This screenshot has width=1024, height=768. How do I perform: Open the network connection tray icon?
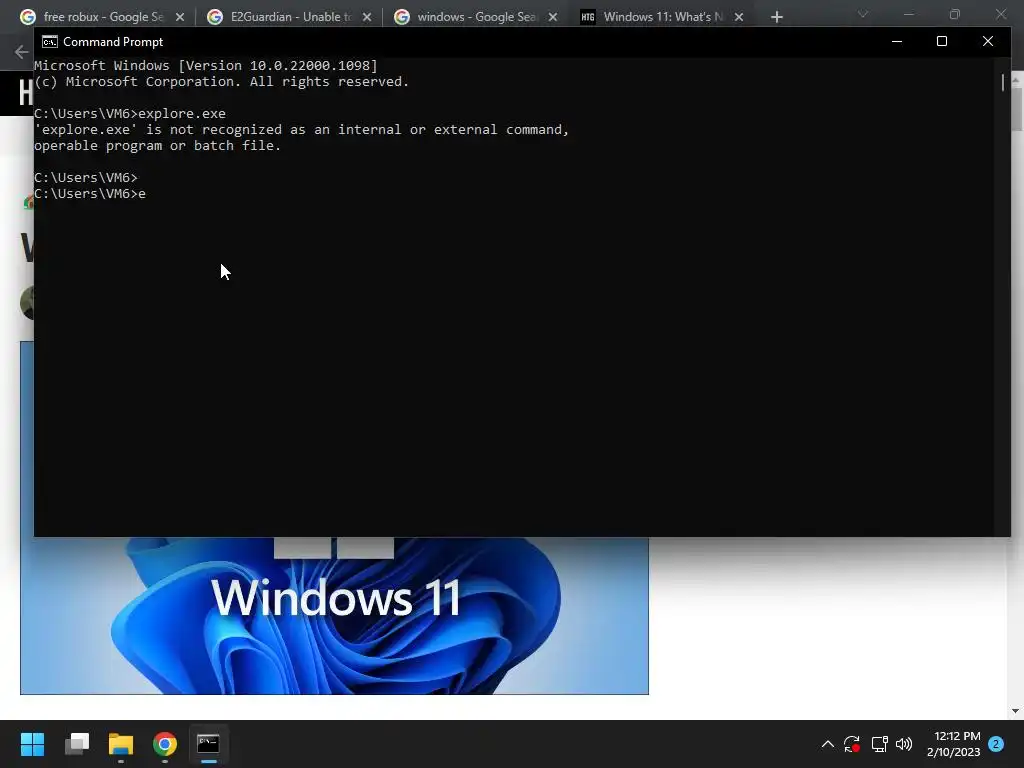coord(879,744)
